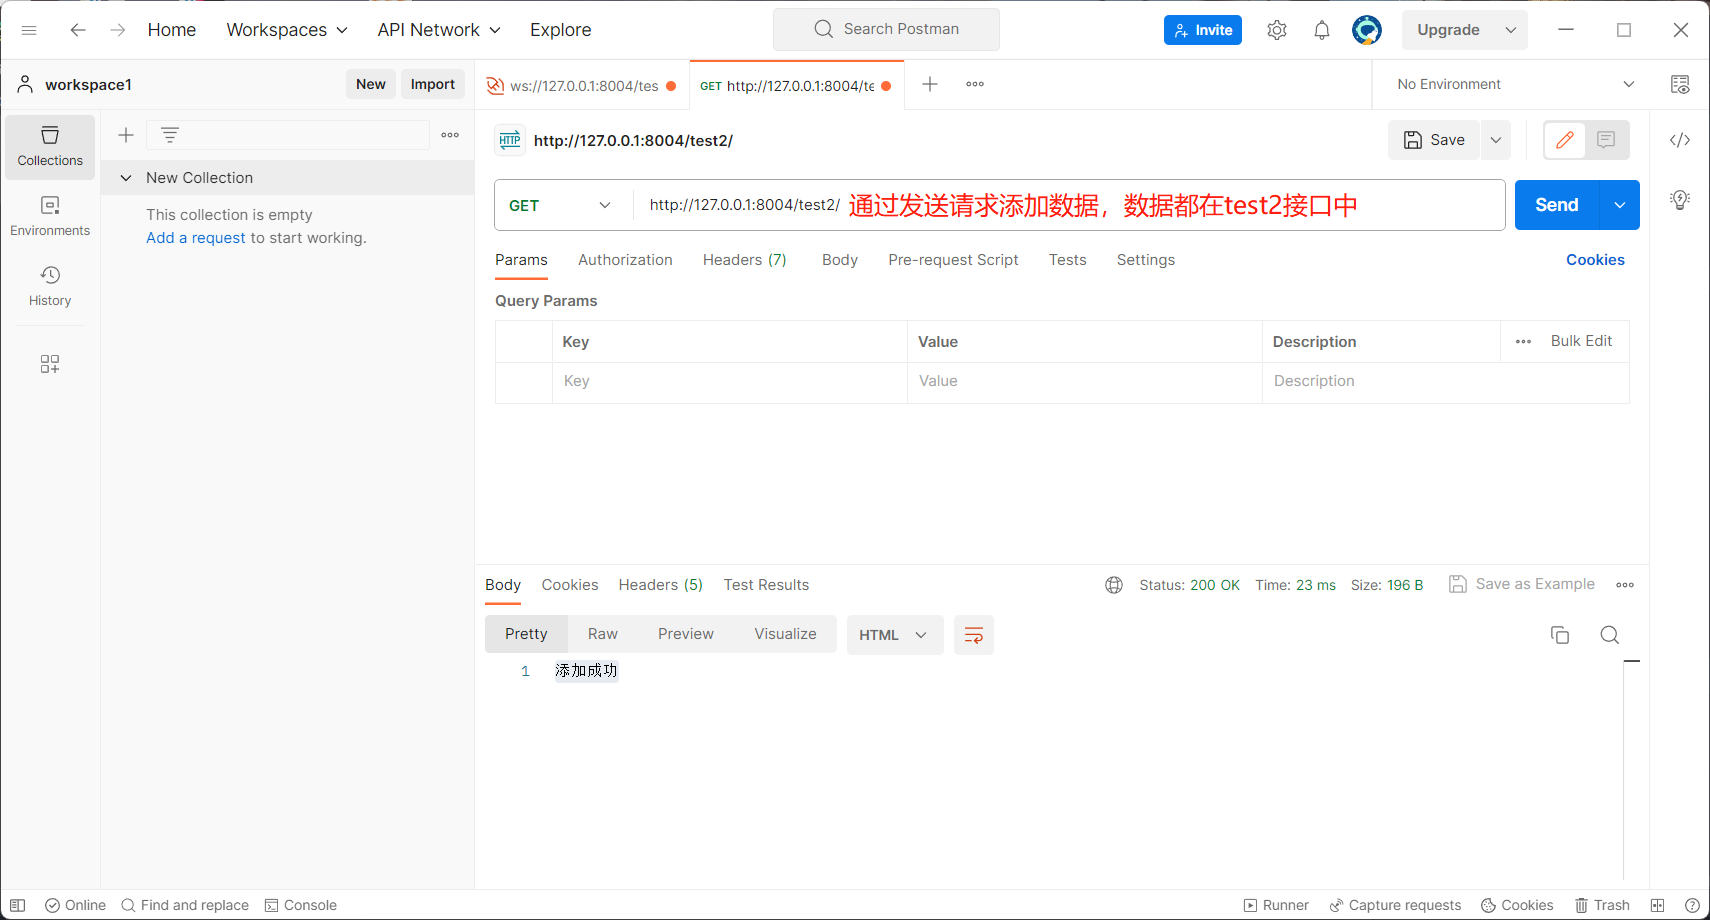The height and width of the screenshot is (920, 1710).
Task: Open the Headers (7) request tab
Action: 745,260
